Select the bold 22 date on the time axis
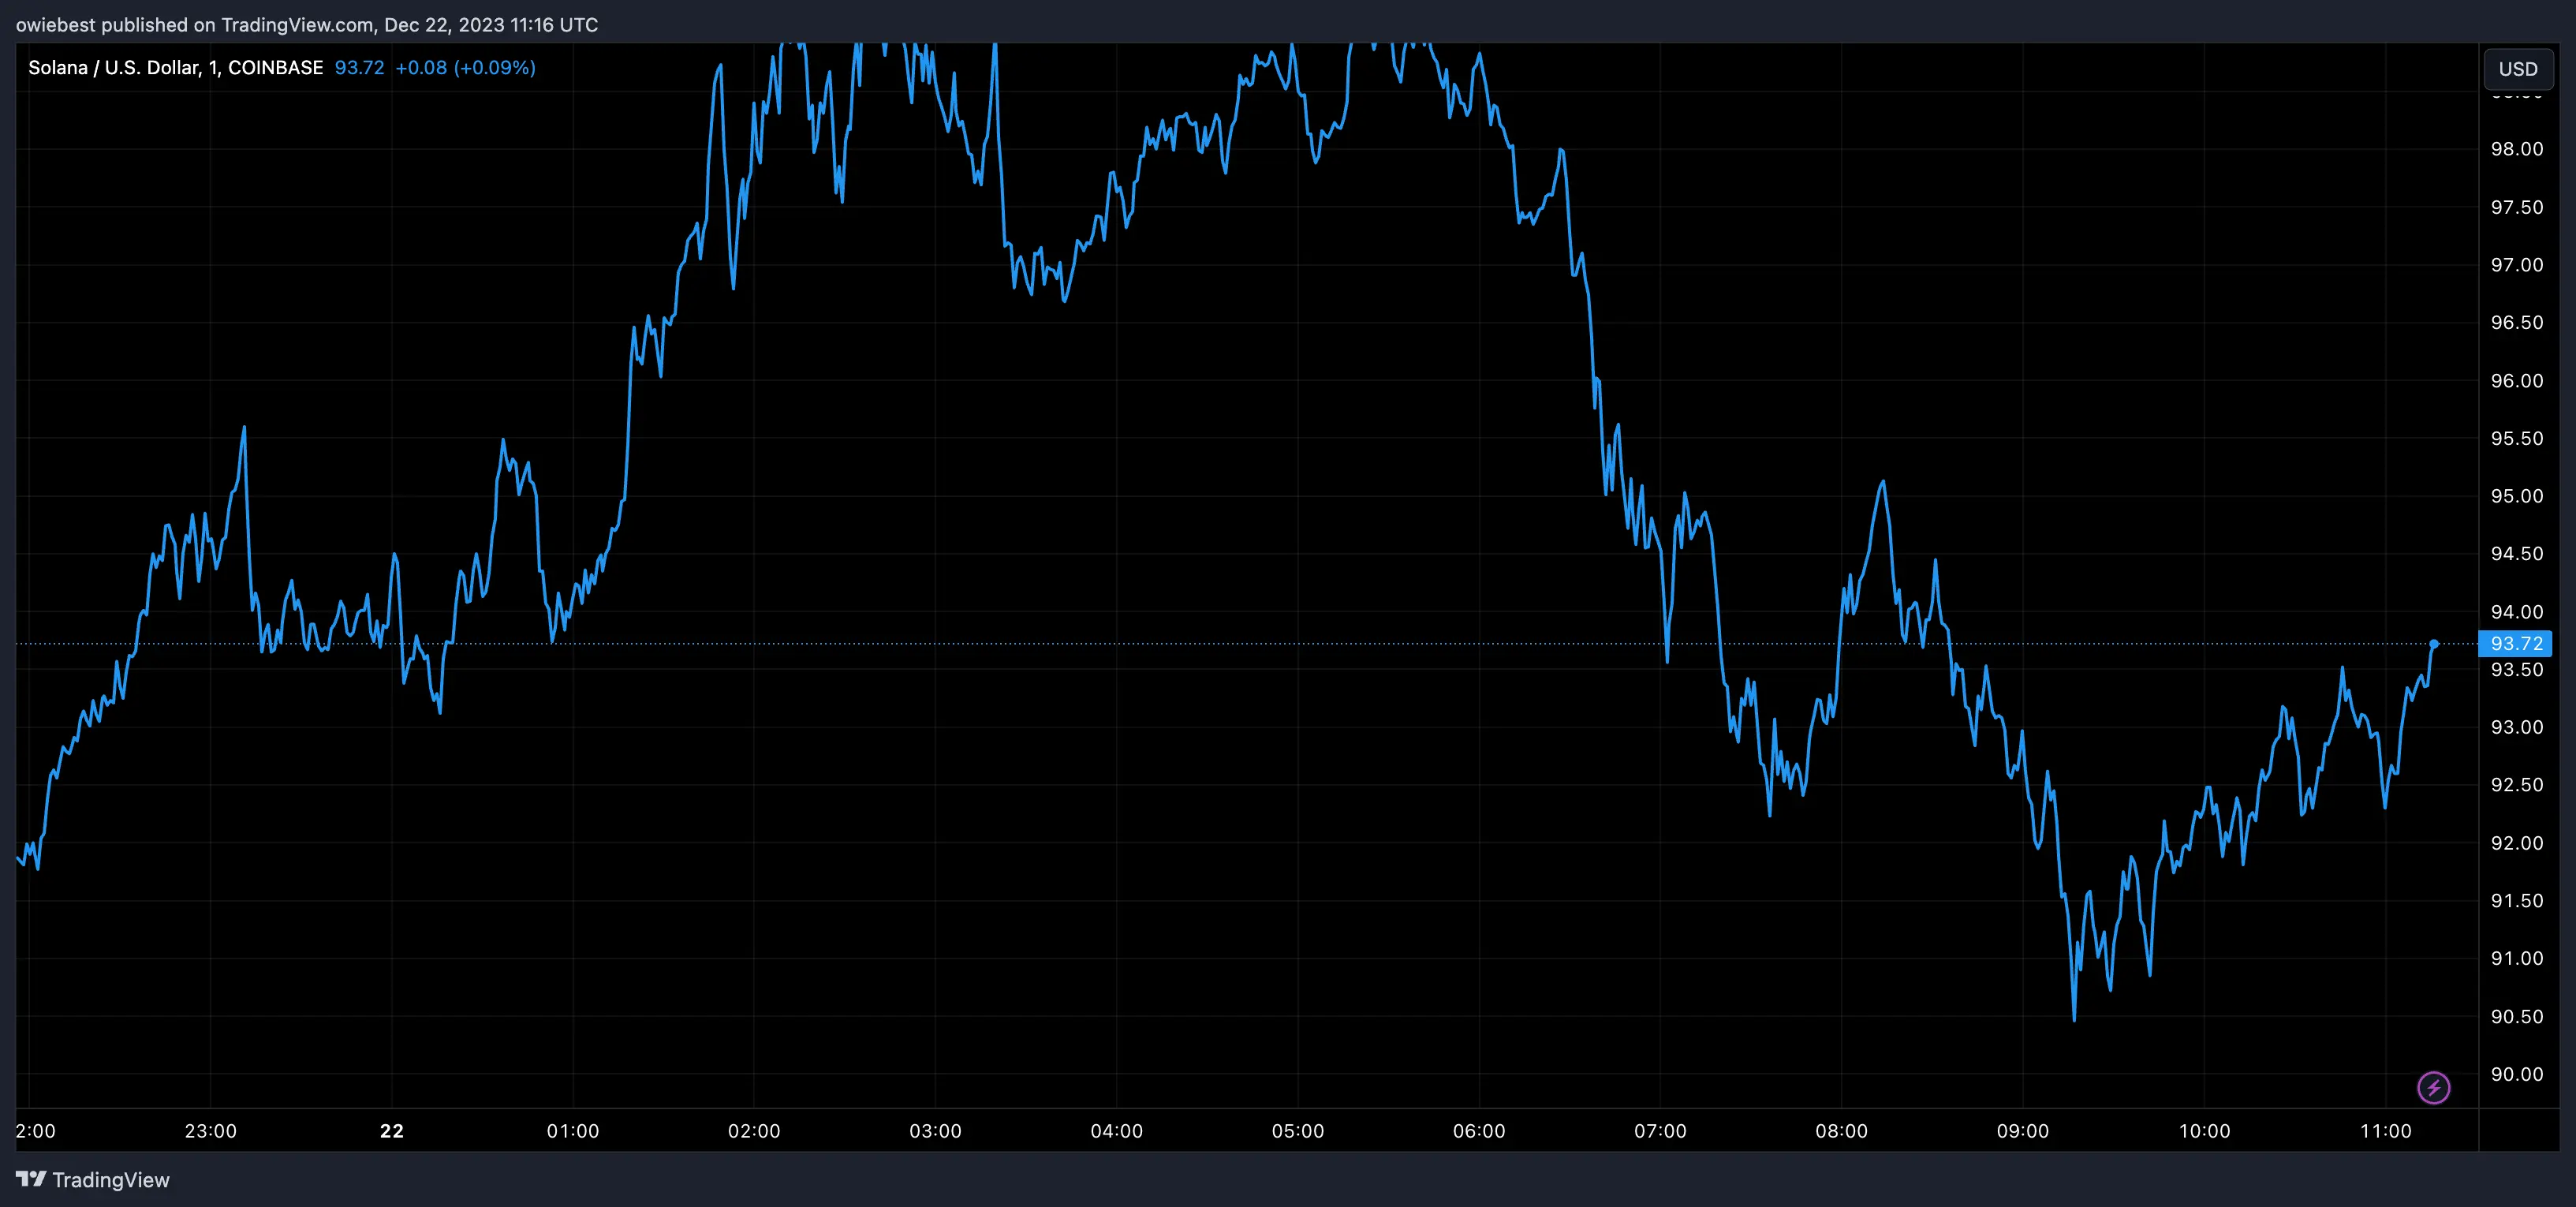 click(390, 1131)
